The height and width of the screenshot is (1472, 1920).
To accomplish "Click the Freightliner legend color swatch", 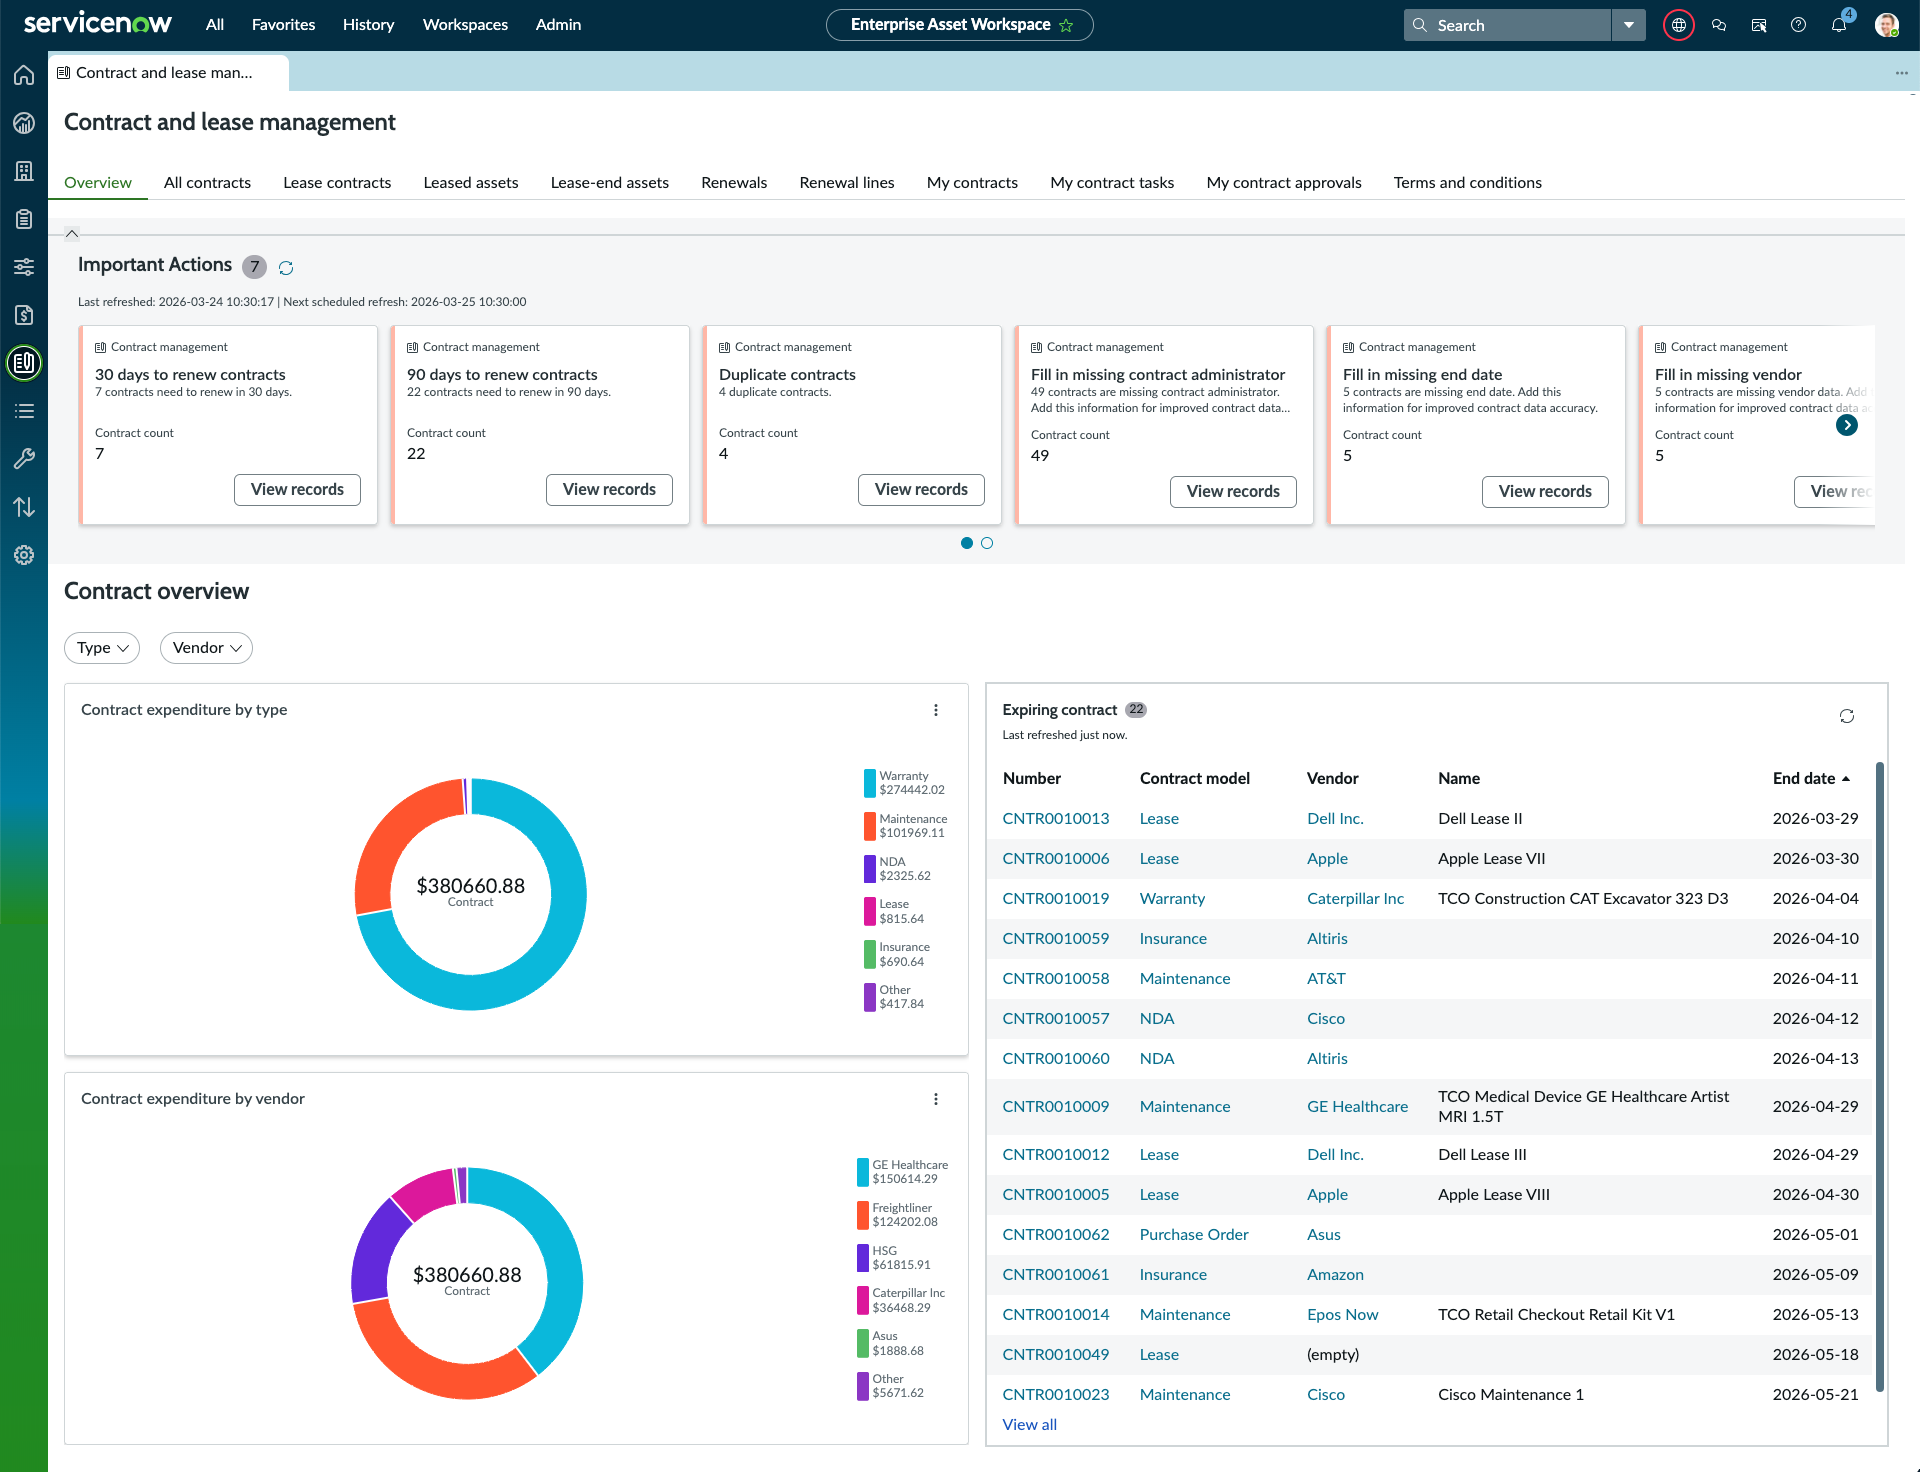I will tap(862, 1215).
